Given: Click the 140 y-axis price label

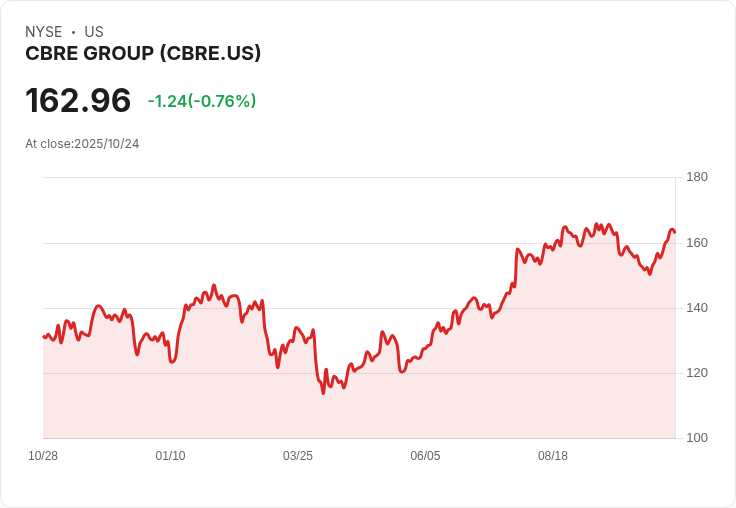Looking at the screenshot, I should (x=697, y=308).
